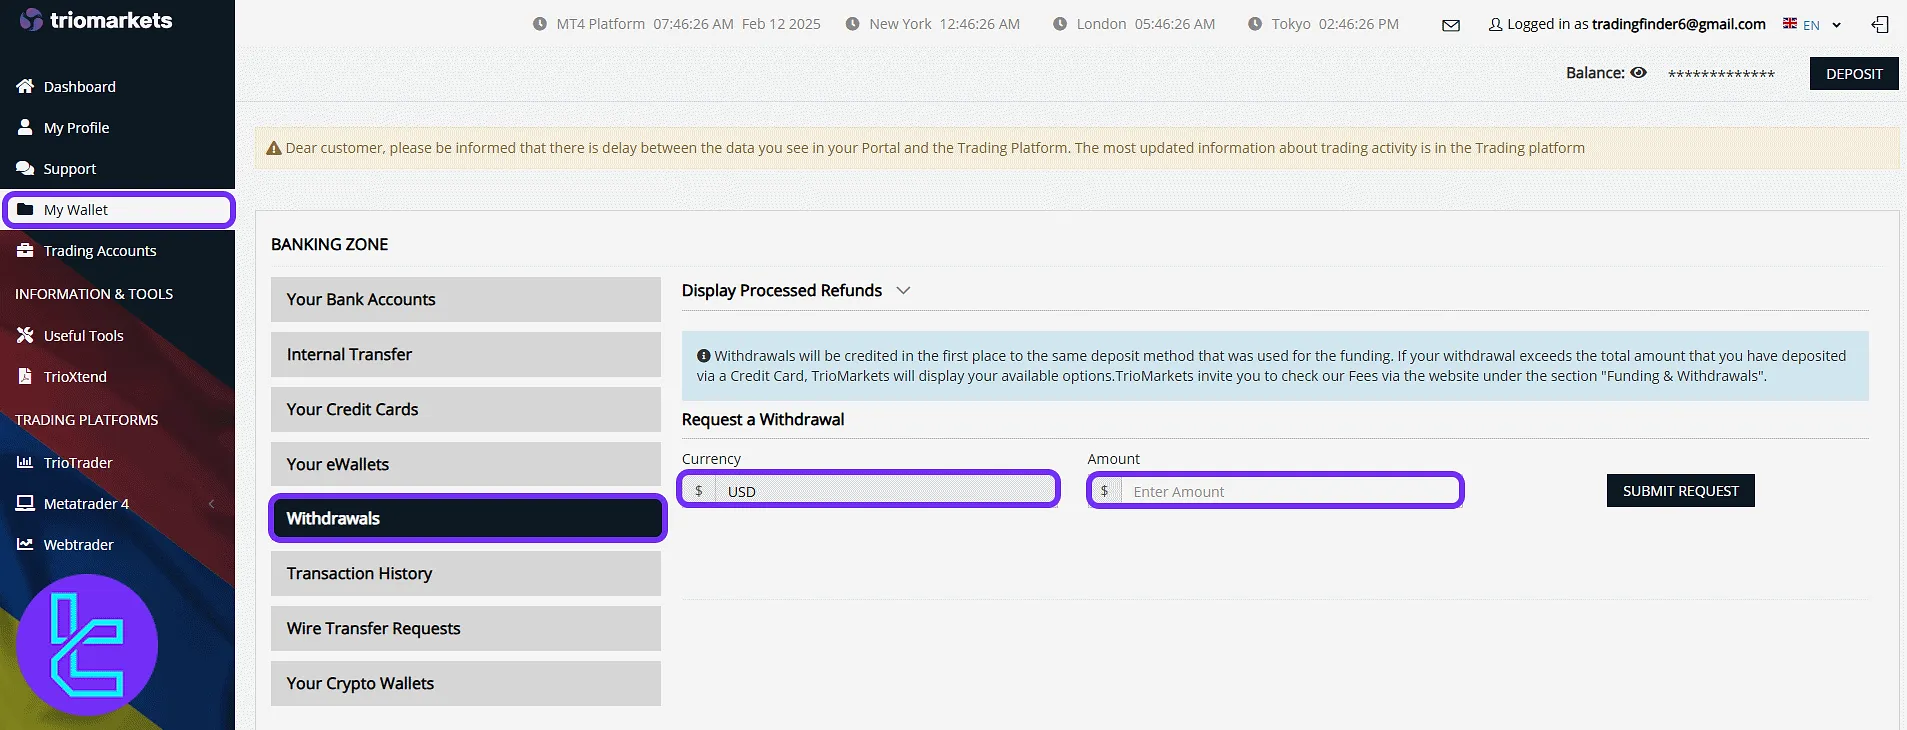The image size is (1907, 730).
Task: Open Your Credit Cards tab
Action: pyautogui.click(x=466, y=409)
